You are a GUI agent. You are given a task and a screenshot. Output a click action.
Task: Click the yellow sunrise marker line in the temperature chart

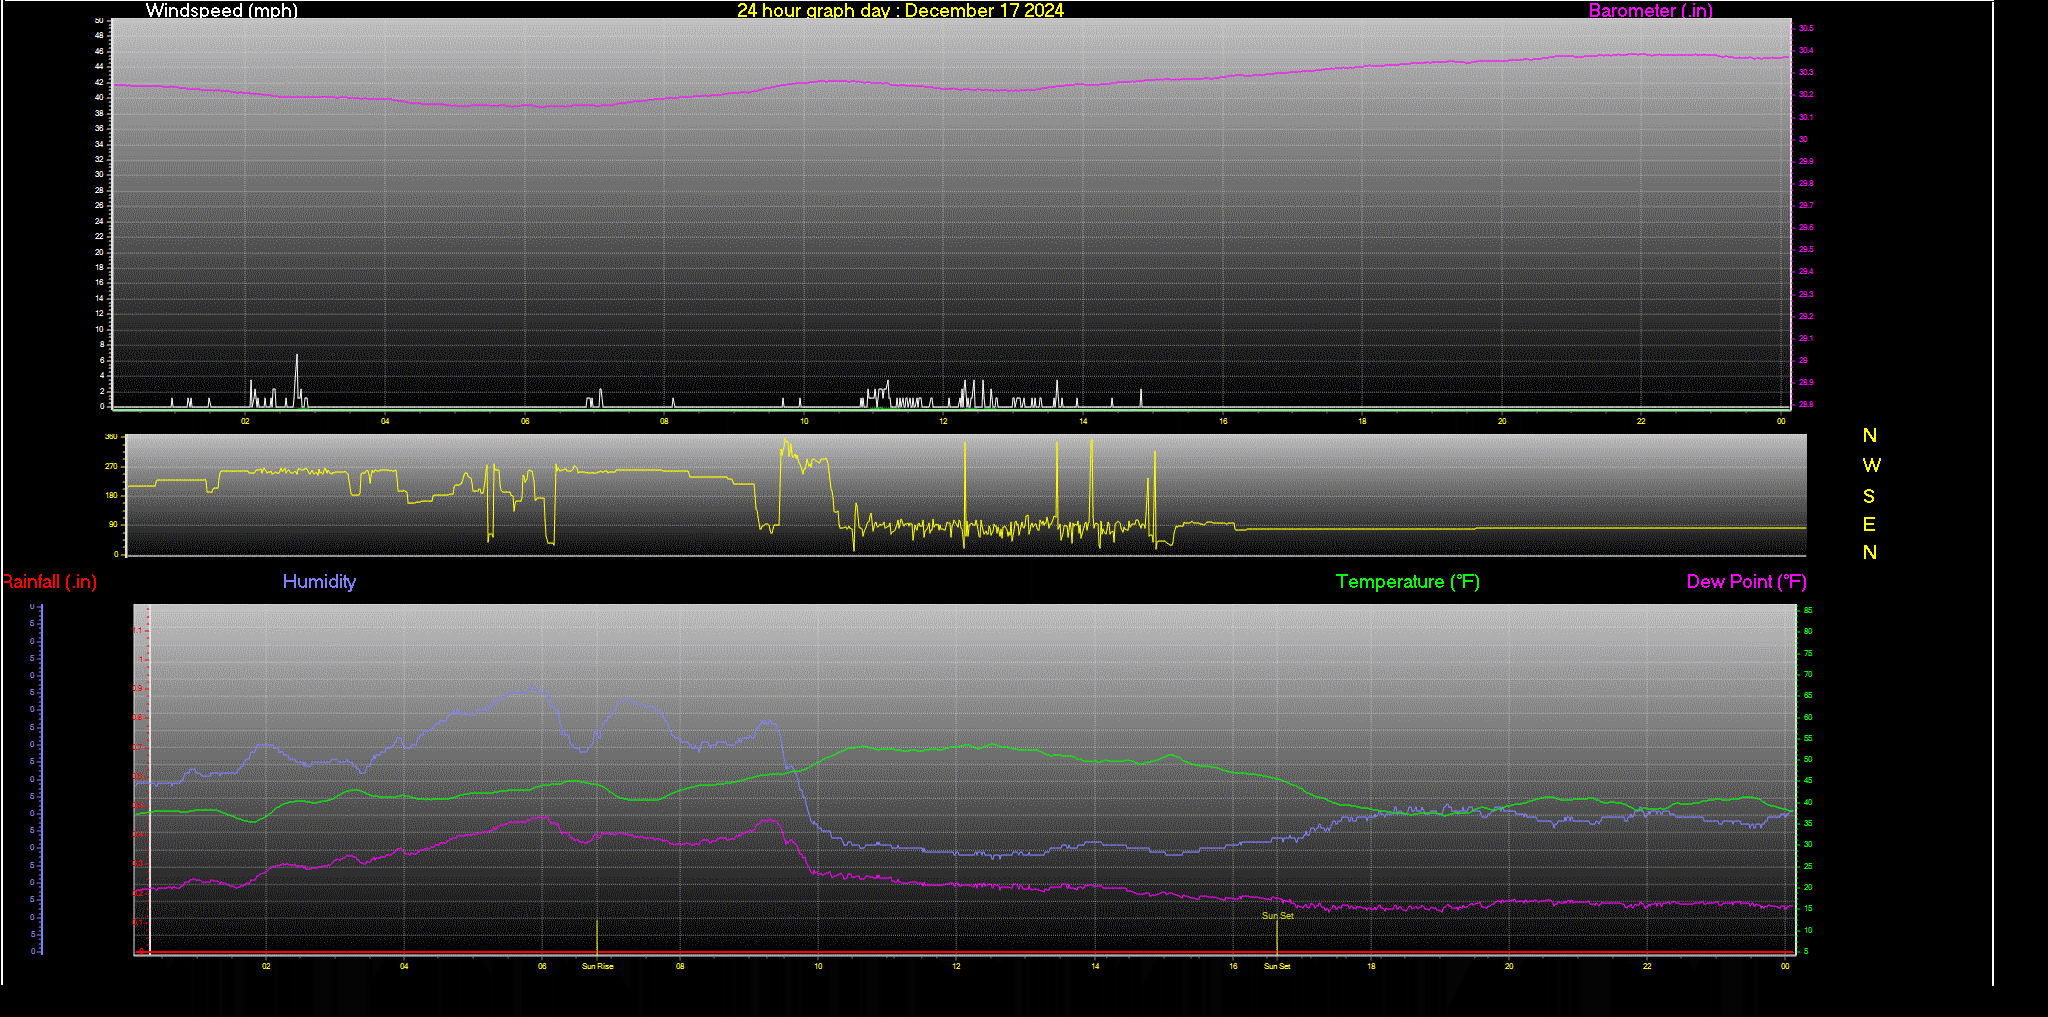pyautogui.click(x=597, y=937)
